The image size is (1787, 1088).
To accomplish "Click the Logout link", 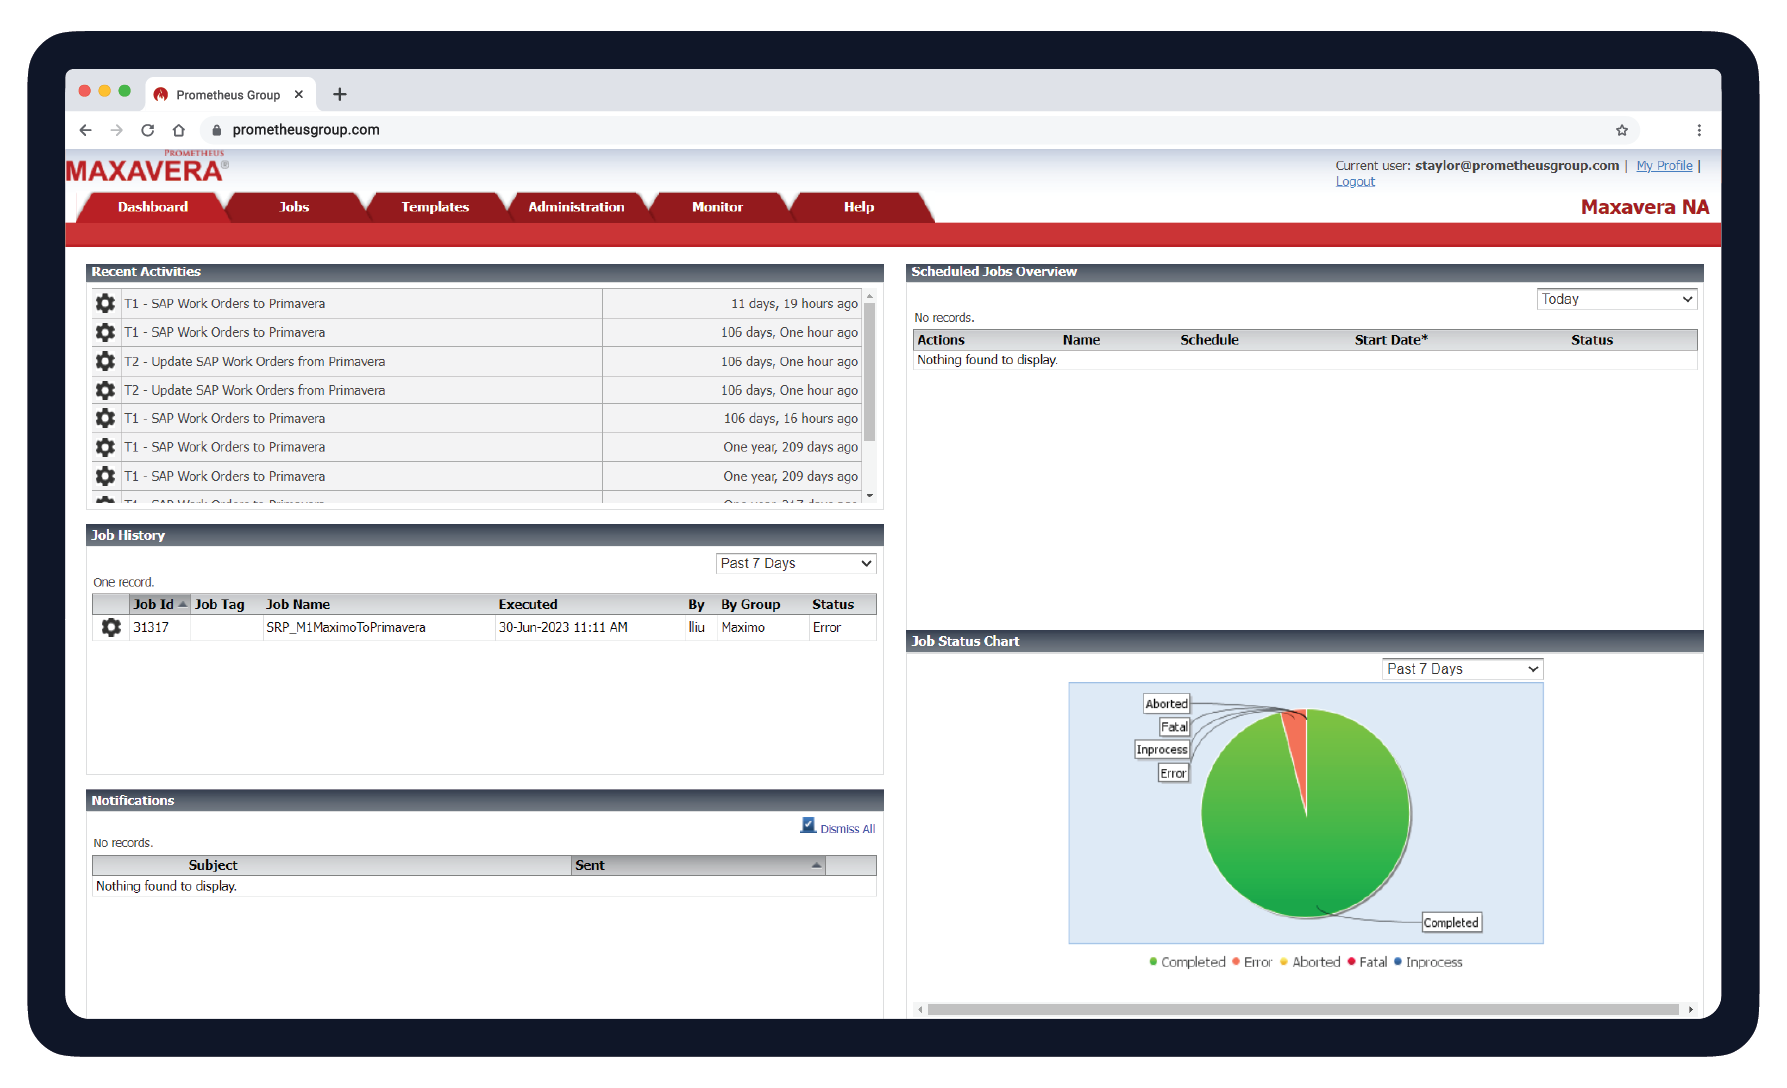I will pyautogui.click(x=1355, y=181).
